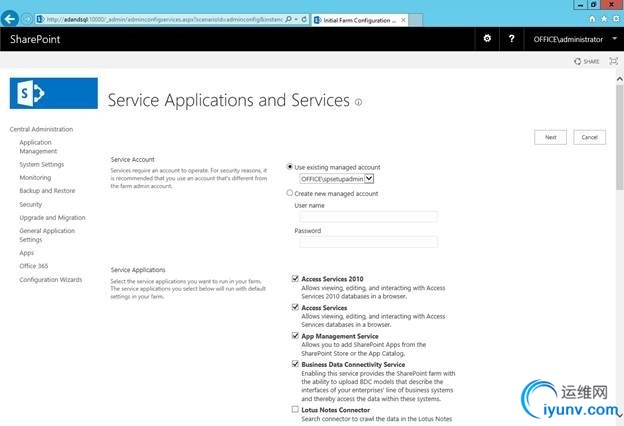
Task: Open Apps in sidebar
Action: (x=27, y=253)
